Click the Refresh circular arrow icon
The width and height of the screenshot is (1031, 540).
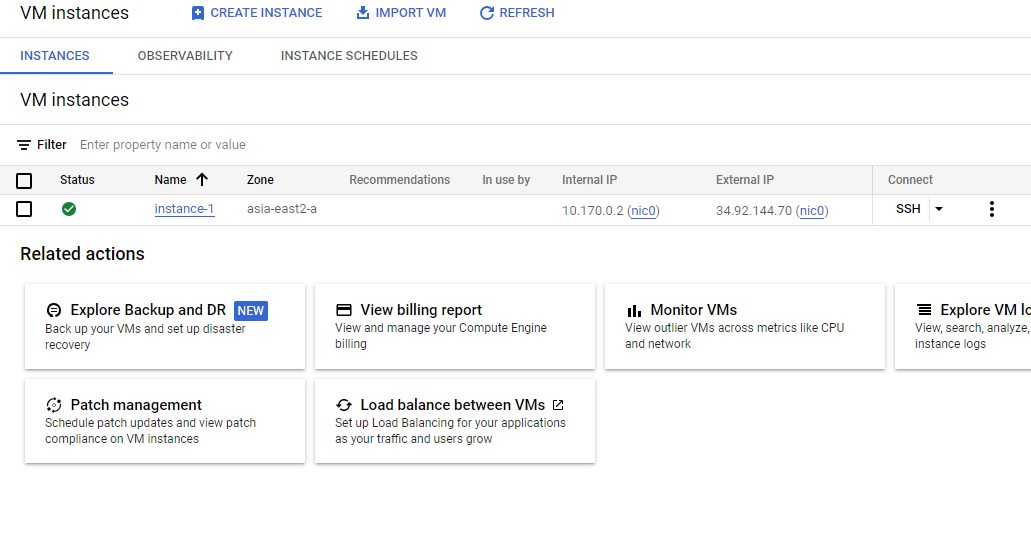487,13
